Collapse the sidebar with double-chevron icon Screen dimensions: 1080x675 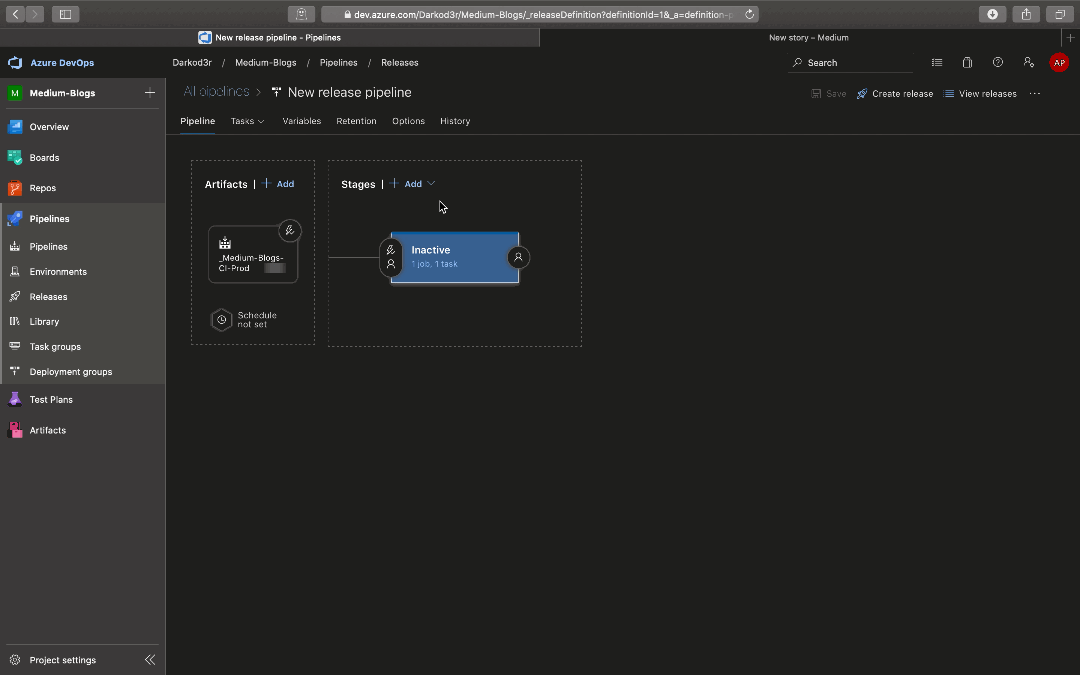coord(149,660)
